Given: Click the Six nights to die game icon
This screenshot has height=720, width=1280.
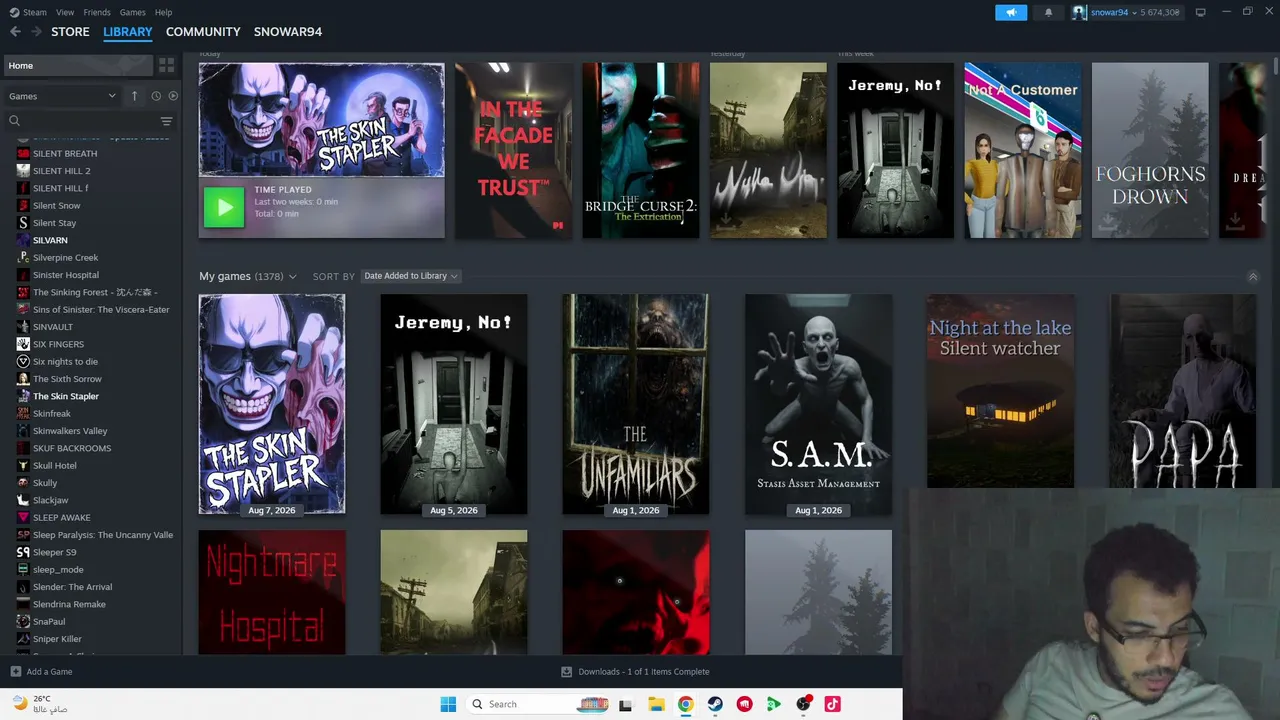Looking at the screenshot, I should 23,362.
